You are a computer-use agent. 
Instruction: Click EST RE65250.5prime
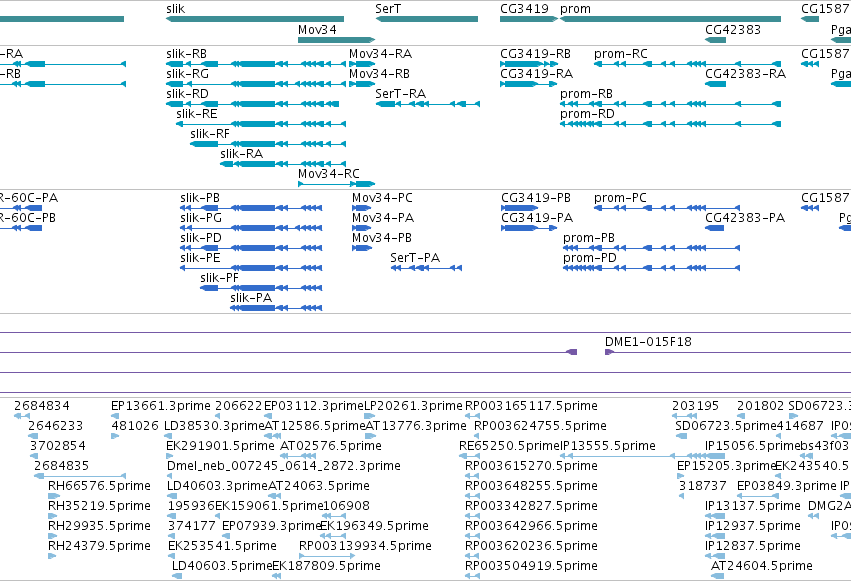click(x=510, y=446)
